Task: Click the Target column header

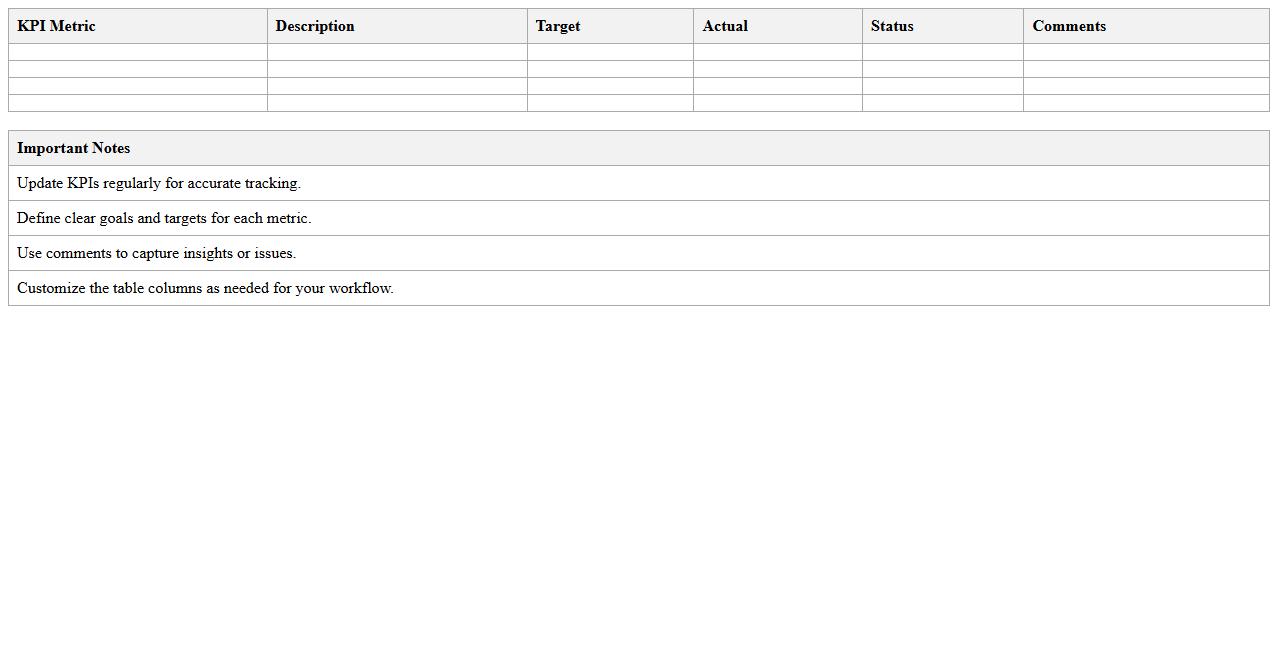Action: tap(557, 26)
